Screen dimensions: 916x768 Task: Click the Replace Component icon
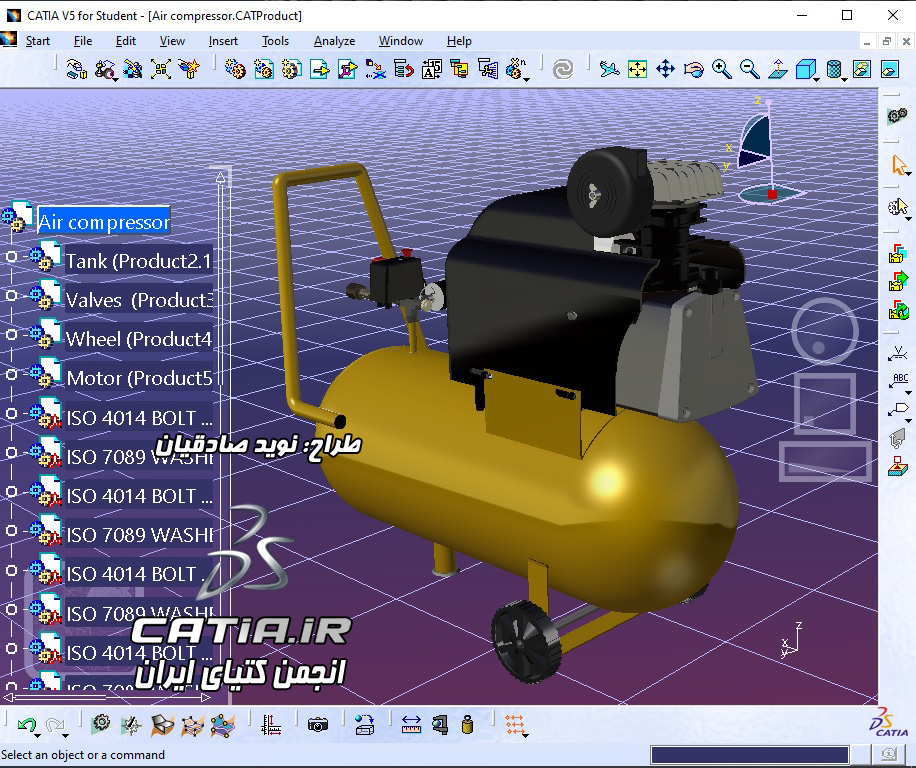click(x=375, y=69)
